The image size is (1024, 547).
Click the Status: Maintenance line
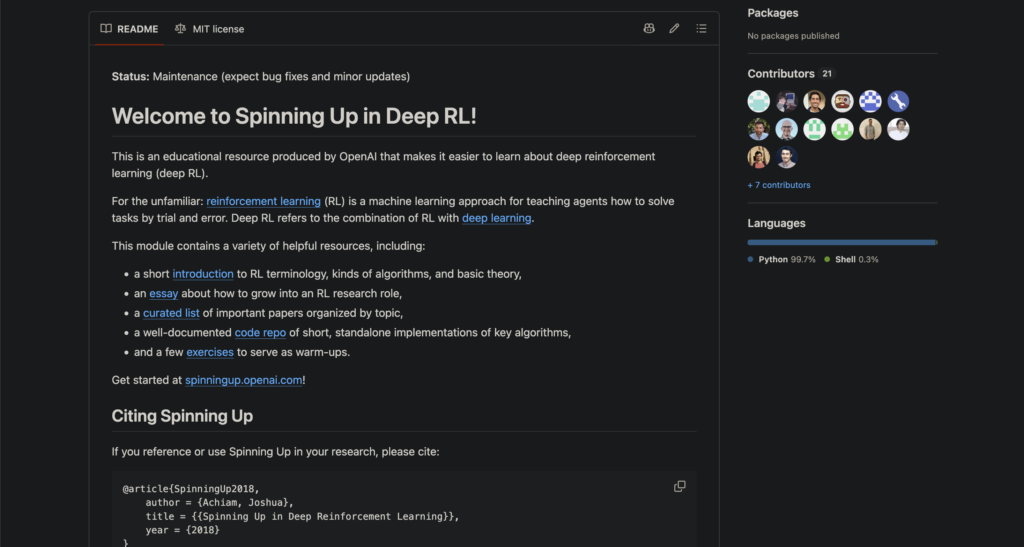tap(261, 76)
